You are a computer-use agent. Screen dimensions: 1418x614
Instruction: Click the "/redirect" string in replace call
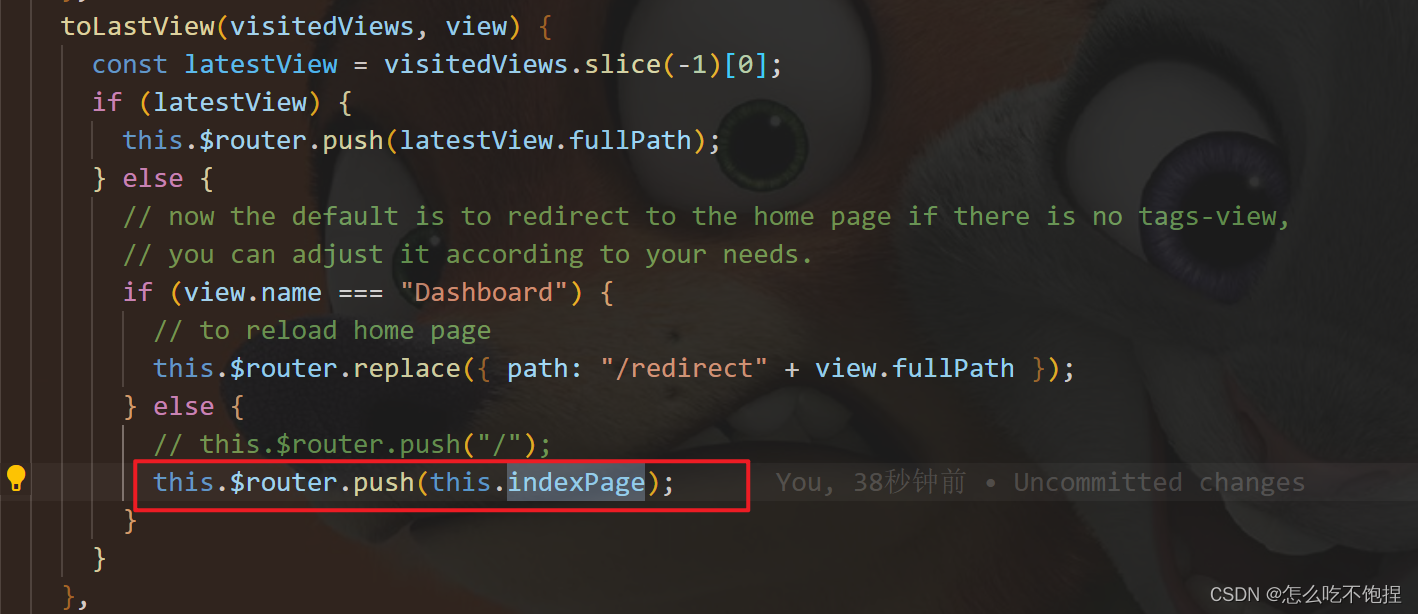[x=684, y=369]
